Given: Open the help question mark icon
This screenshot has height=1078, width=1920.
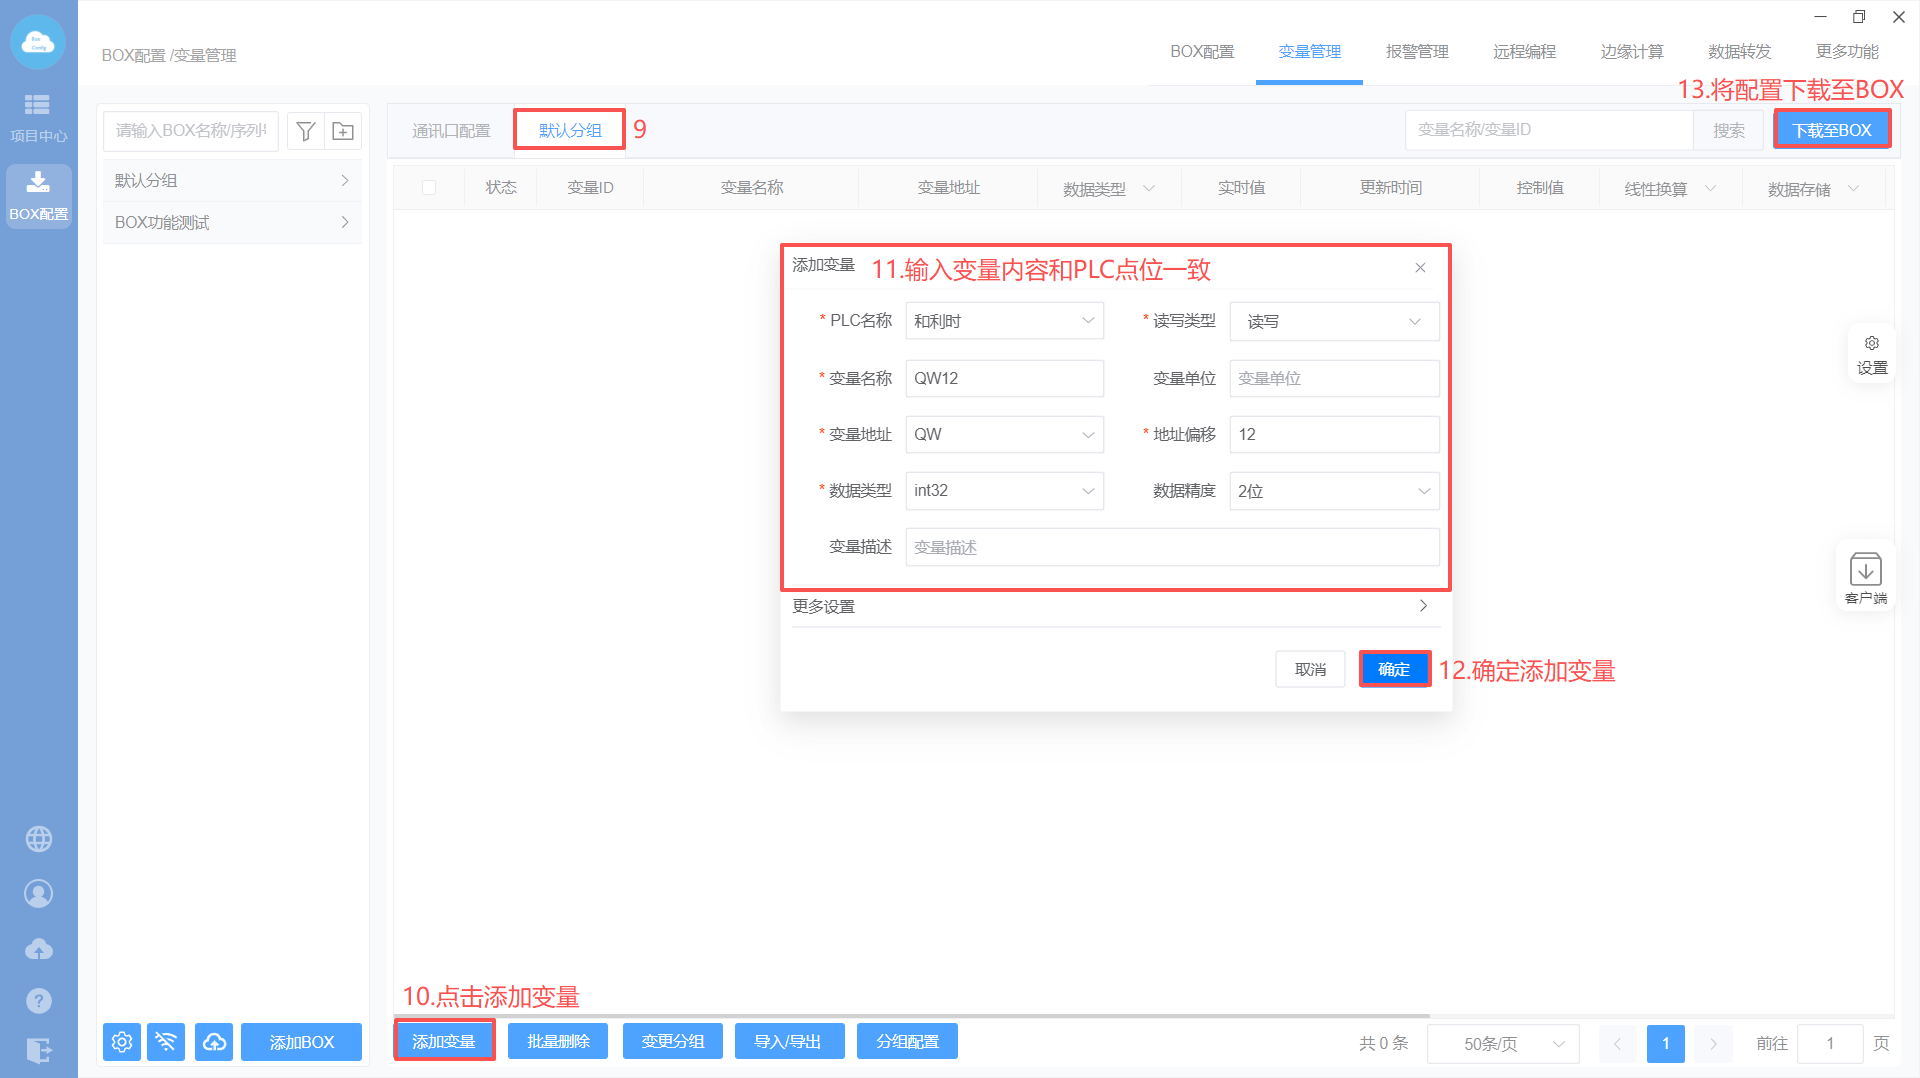Looking at the screenshot, I should [39, 1000].
